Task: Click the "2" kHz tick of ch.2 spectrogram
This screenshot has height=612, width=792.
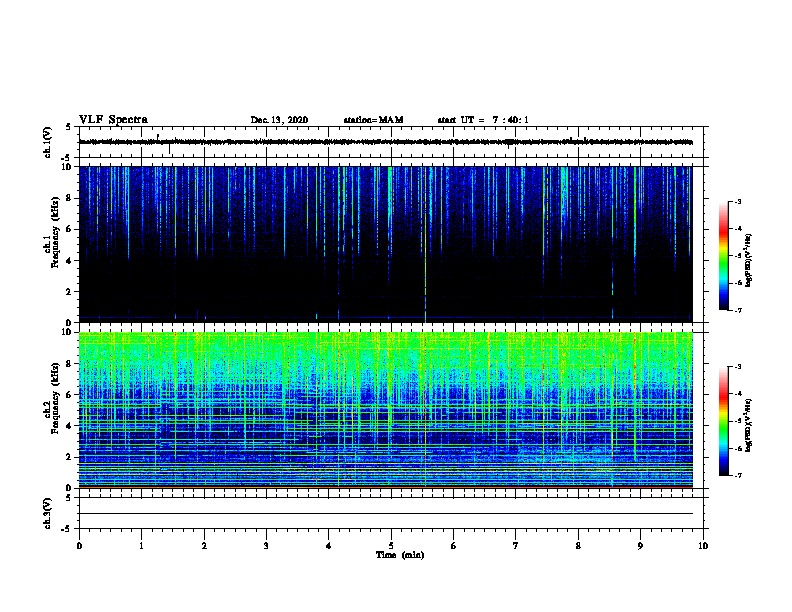Action: pyautogui.click(x=69, y=457)
